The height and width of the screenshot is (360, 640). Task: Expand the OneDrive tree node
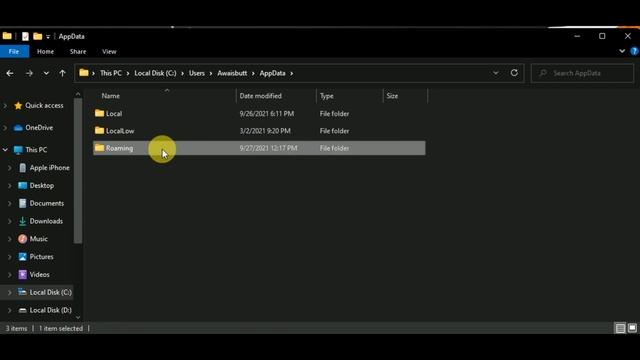pos(5,128)
